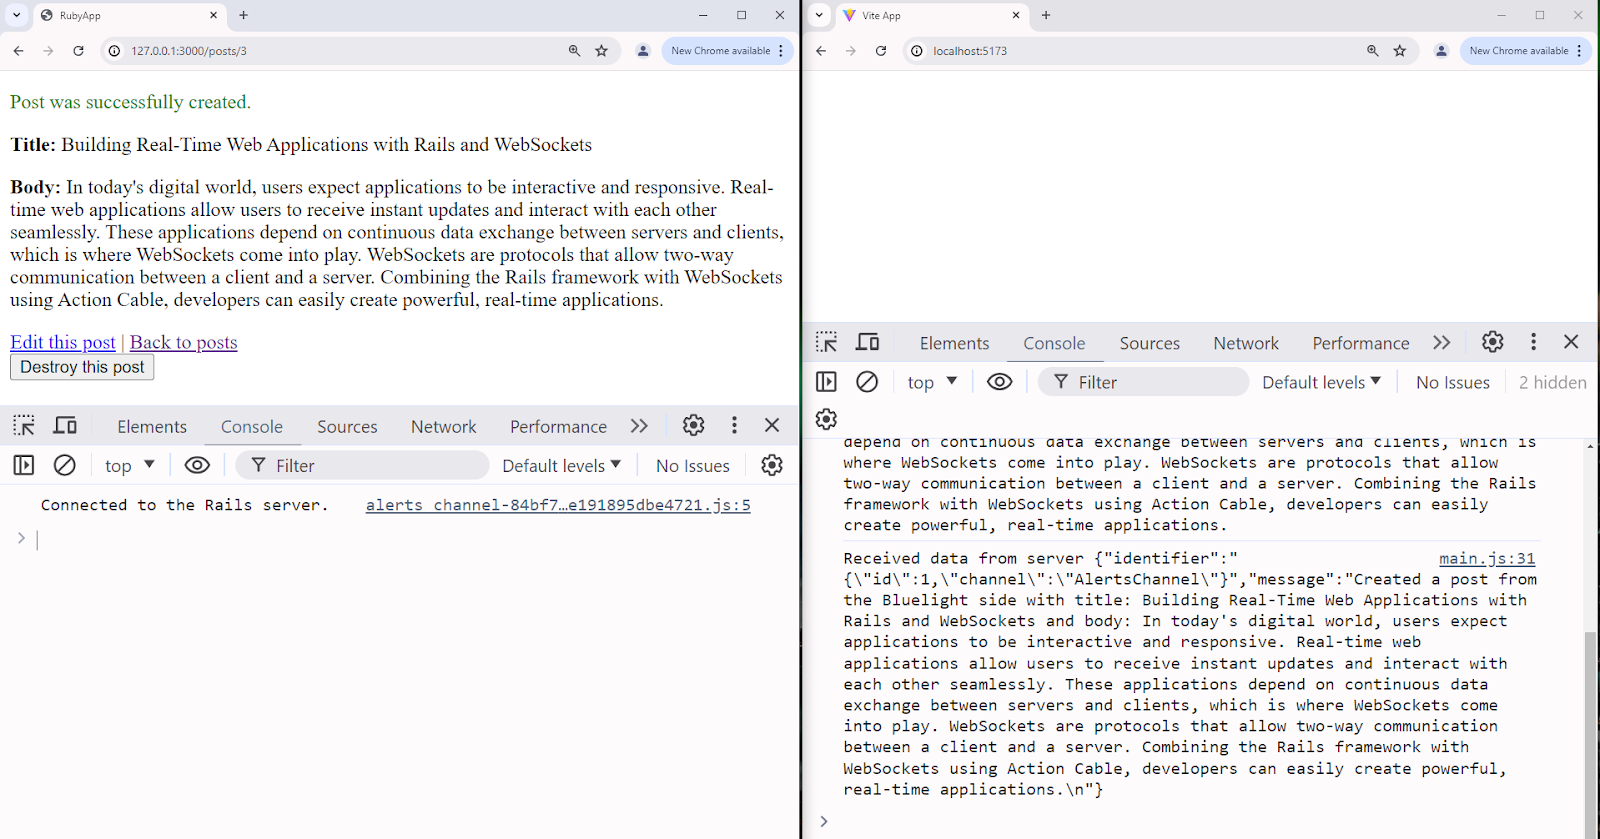Open Sources tab in right DevTools
The width and height of the screenshot is (1600, 839).
tap(1150, 343)
